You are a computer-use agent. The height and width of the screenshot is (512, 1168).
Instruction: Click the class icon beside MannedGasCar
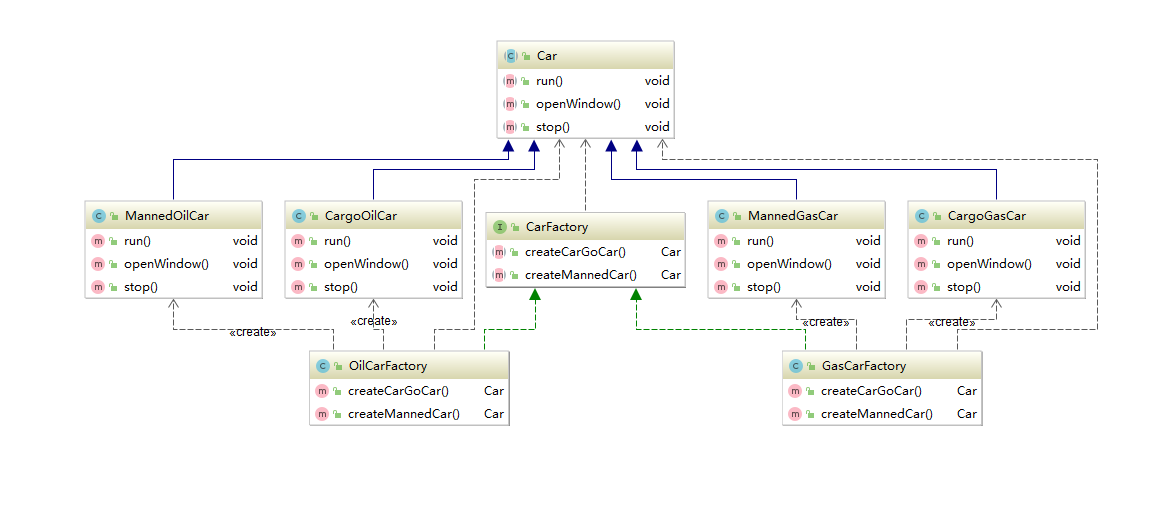point(721,216)
